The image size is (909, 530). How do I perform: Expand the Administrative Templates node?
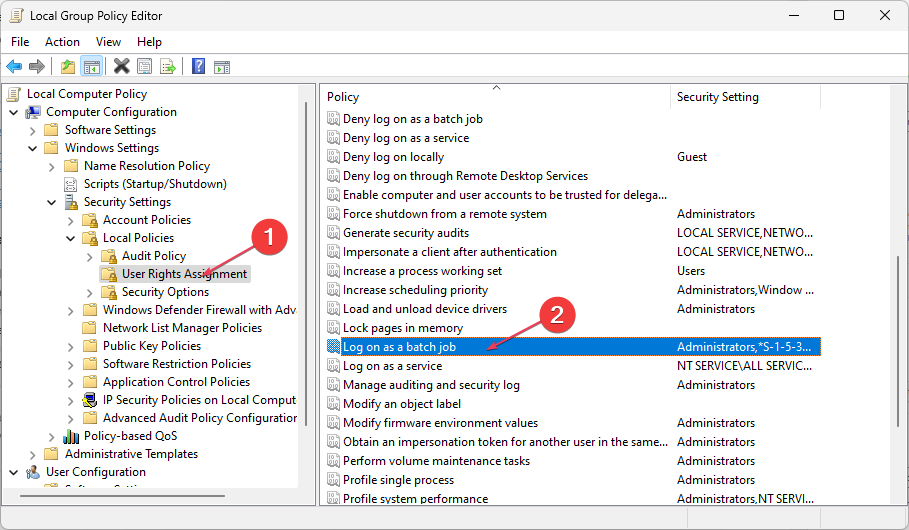33,454
